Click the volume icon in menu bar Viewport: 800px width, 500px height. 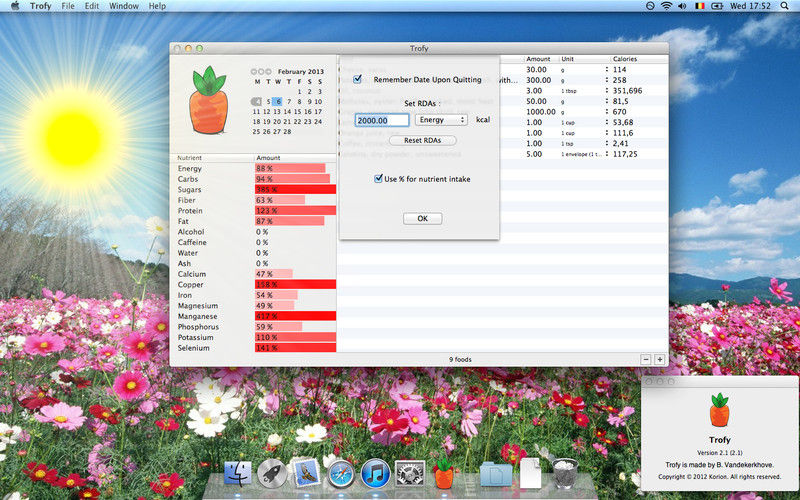pos(683,6)
